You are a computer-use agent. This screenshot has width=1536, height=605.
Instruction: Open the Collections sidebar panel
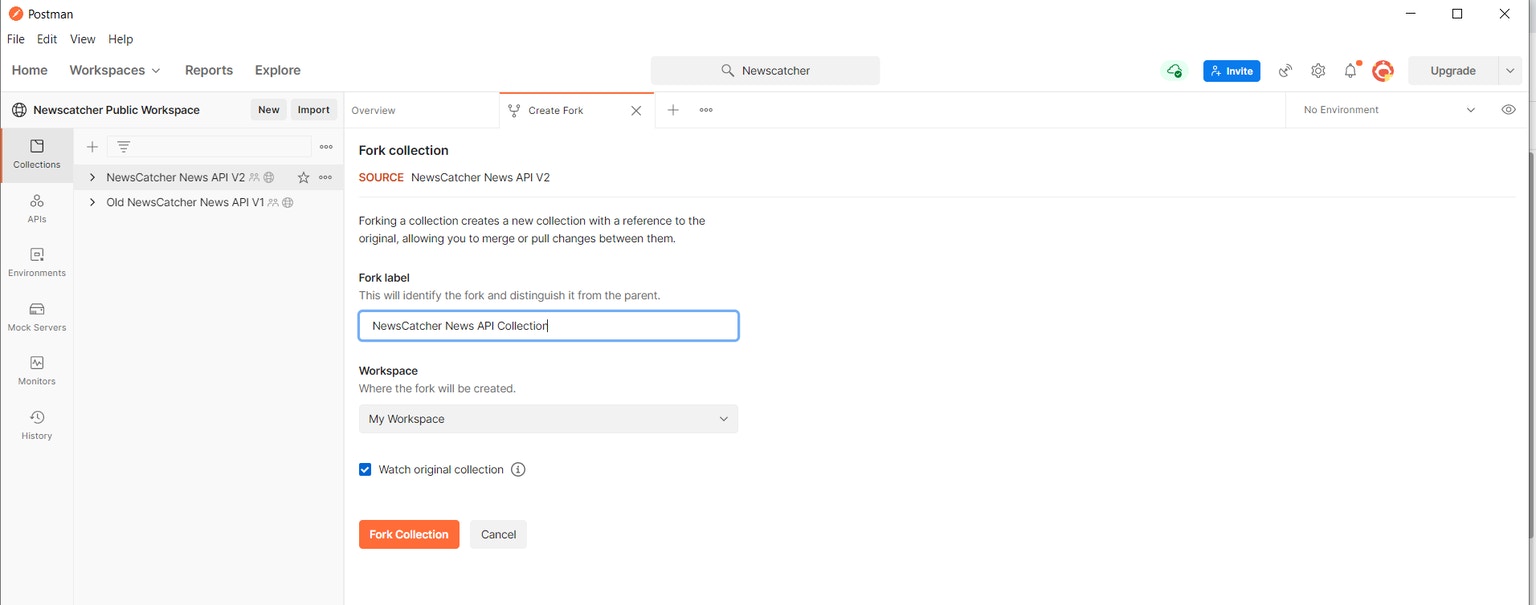(37, 154)
